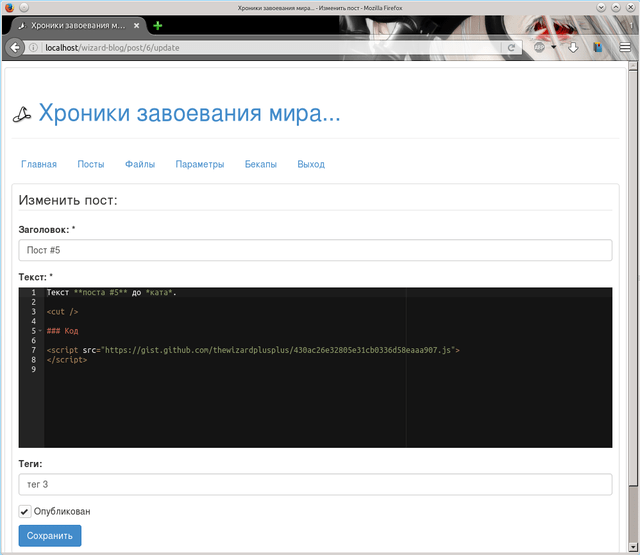640x555 pixels.
Task: Click the closing </script> line
Action: click(x=67, y=360)
